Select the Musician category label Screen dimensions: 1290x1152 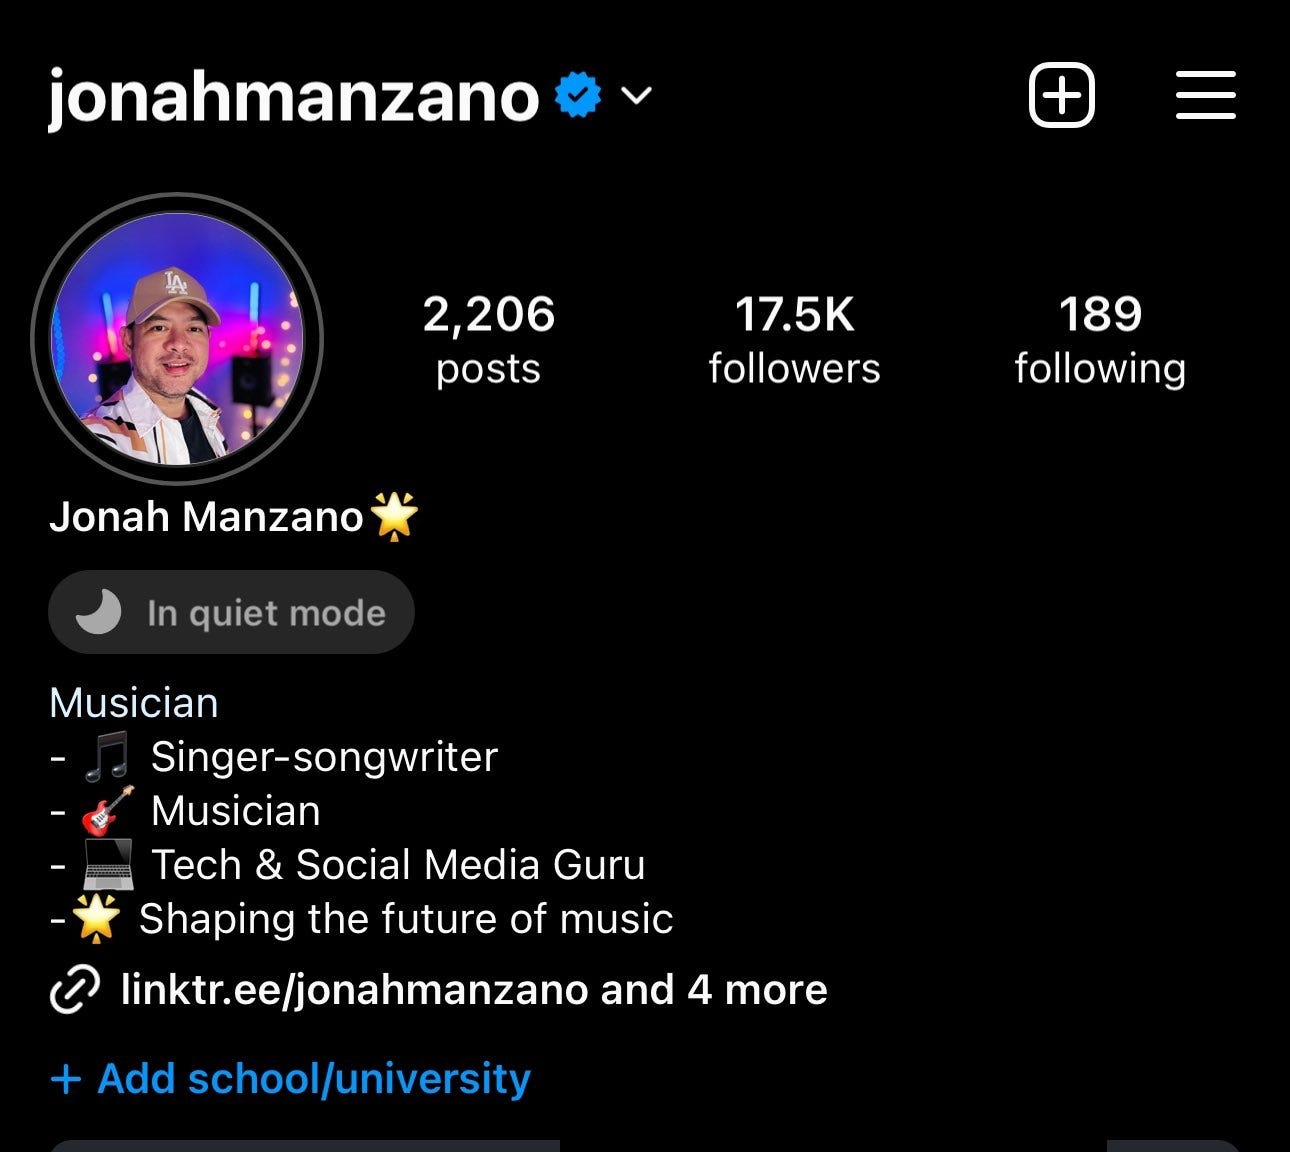pos(134,703)
